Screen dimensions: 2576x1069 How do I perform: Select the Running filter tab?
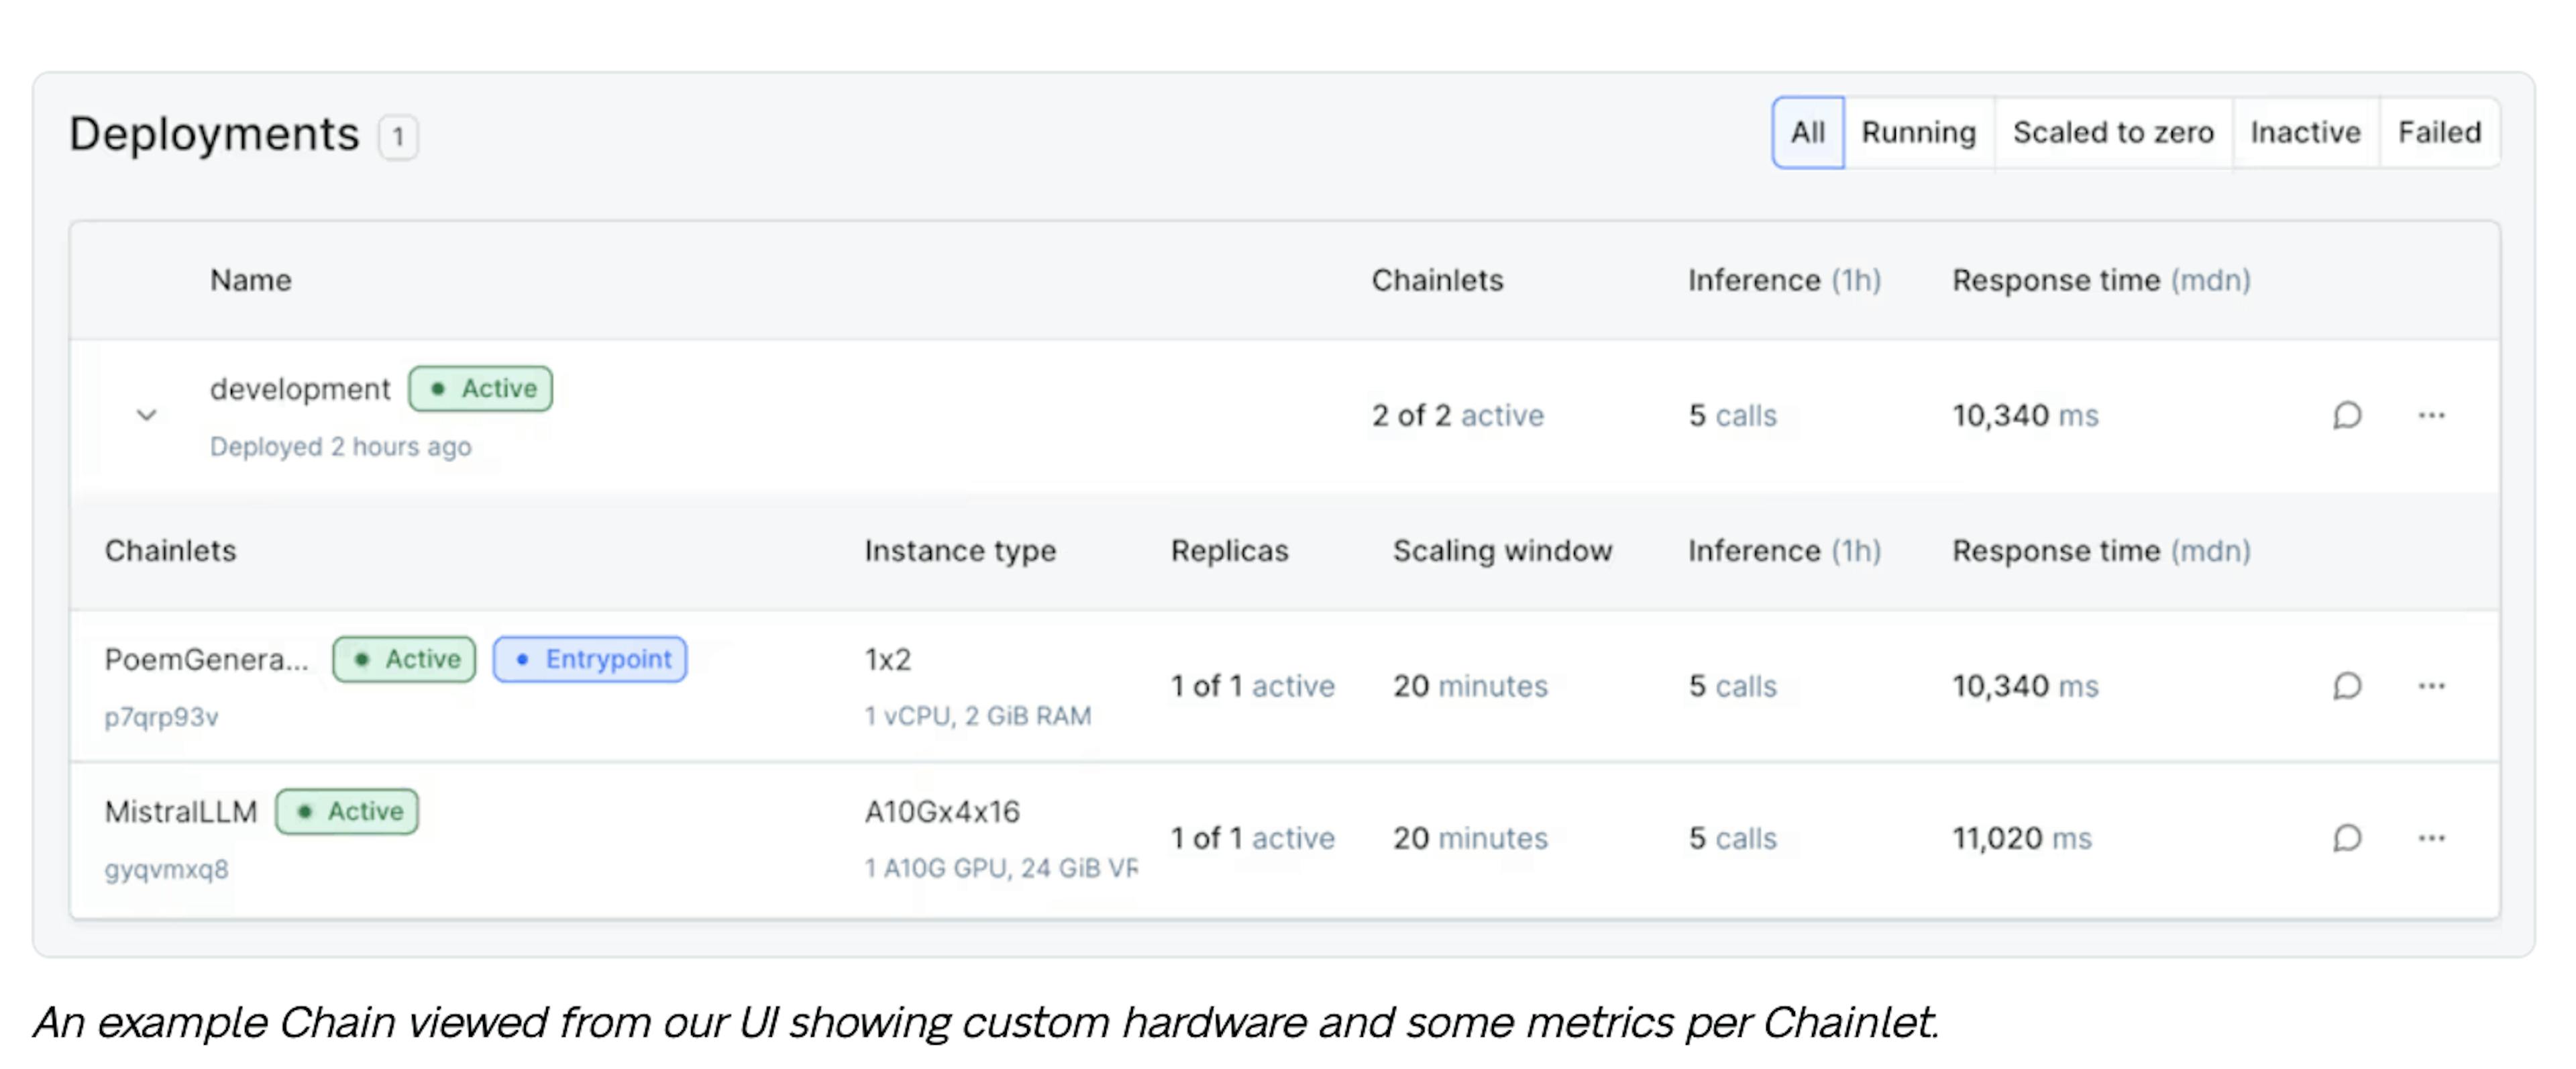click(1917, 132)
